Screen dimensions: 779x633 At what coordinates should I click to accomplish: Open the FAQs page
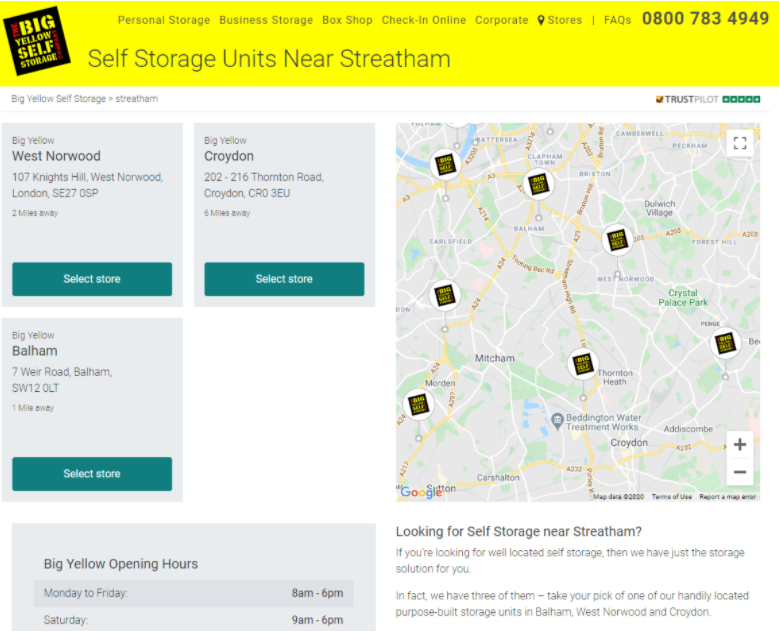618,20
